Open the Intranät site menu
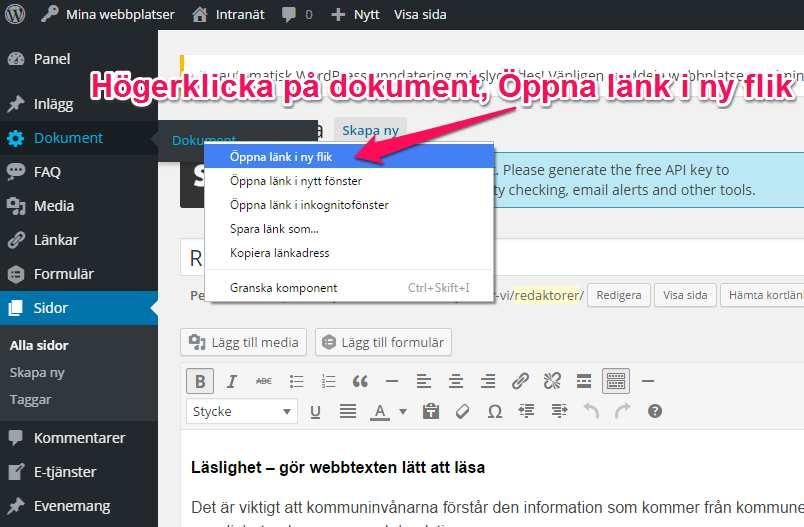The image size is (804, 527). (x=229, y=14)
